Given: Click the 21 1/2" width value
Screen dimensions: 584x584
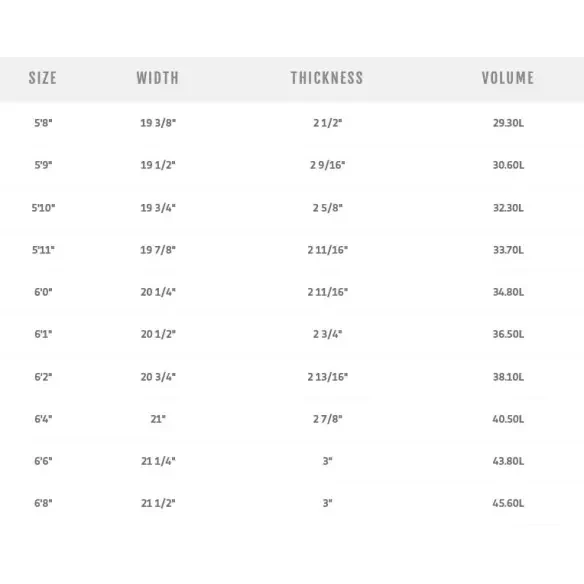Looking at the screenshot, I should pos(158,503).
